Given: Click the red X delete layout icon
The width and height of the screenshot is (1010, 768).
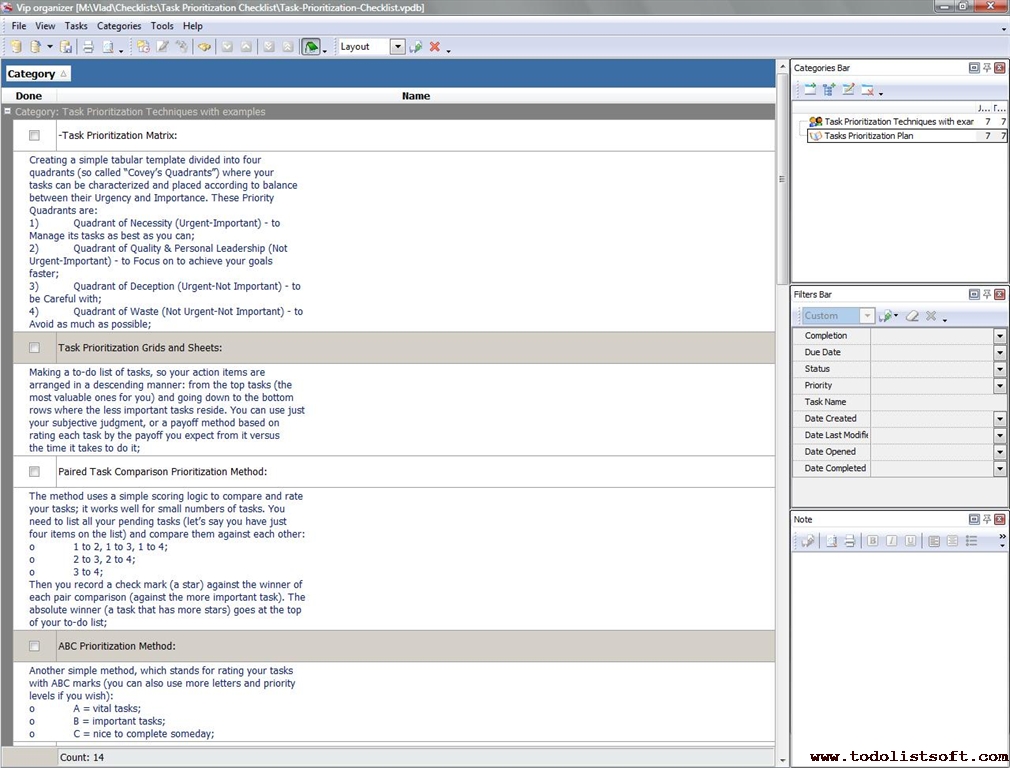Looking at the screenshot, I should [435, 47].
